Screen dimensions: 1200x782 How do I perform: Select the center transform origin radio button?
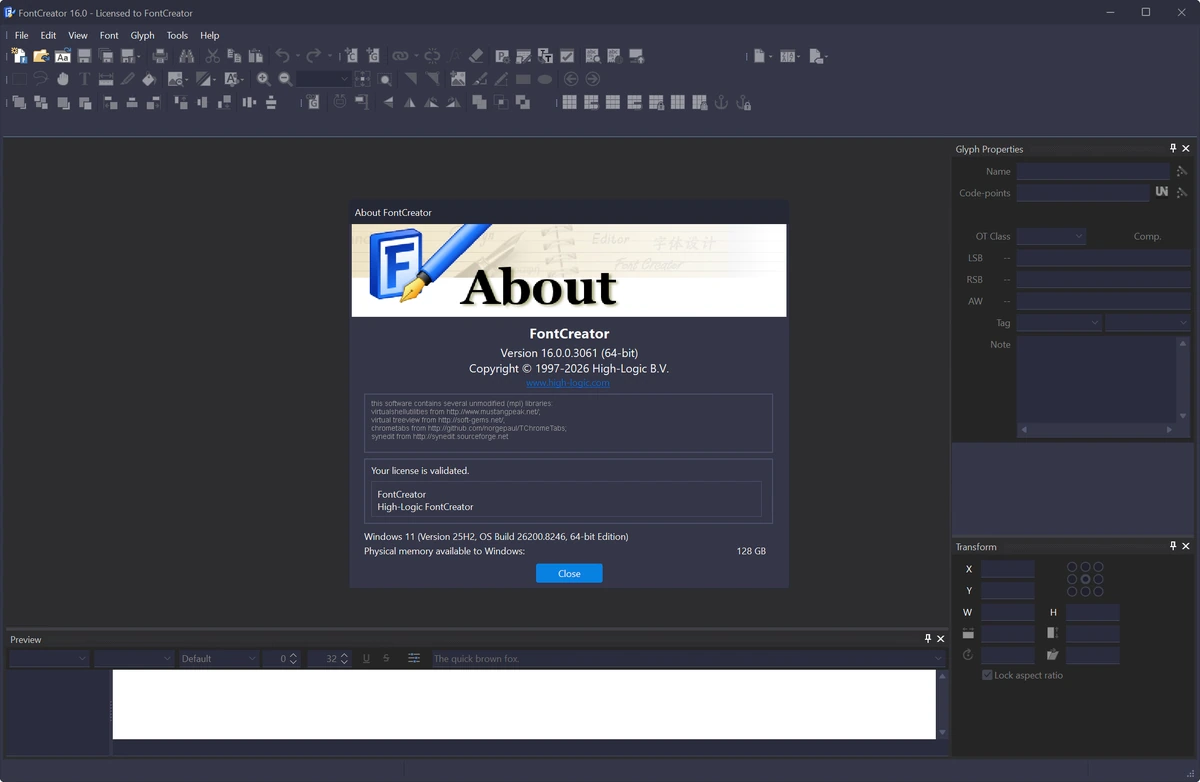(1085, 579)
